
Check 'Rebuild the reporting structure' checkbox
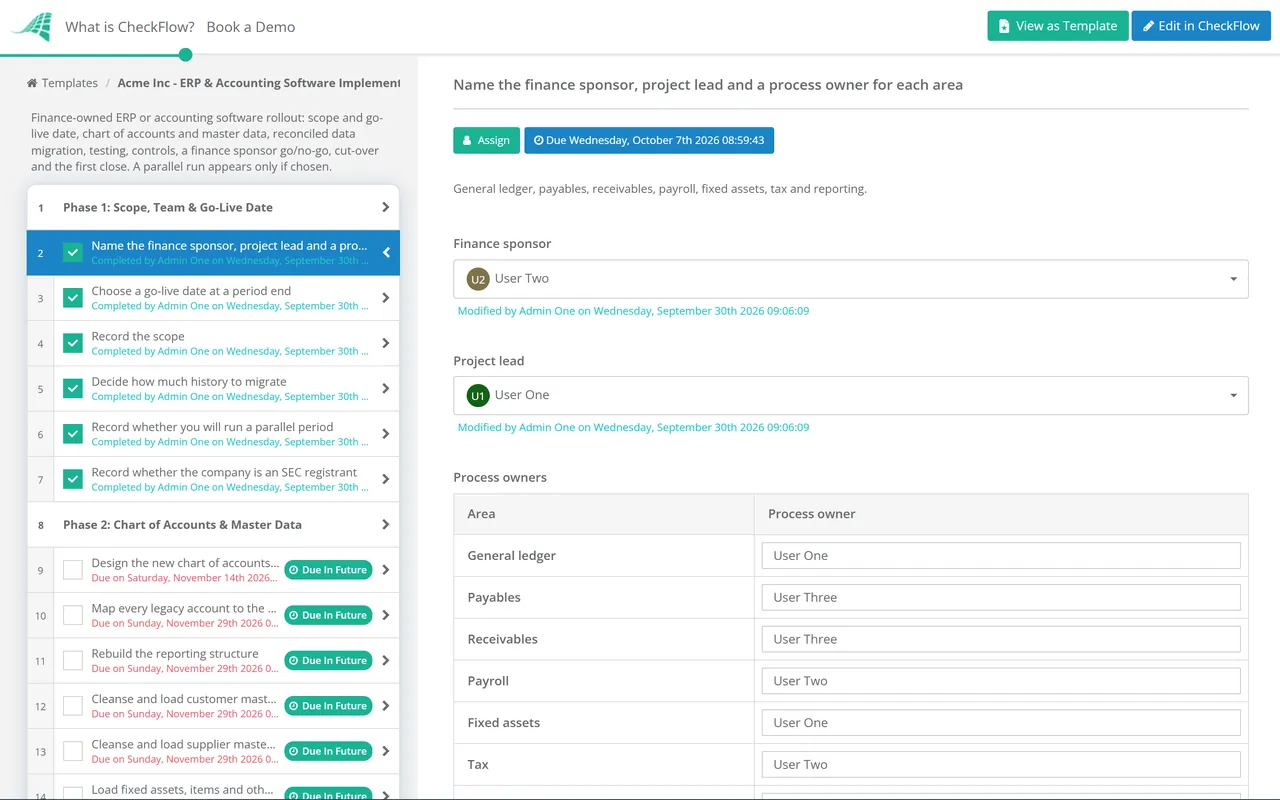tap(73, 660)
